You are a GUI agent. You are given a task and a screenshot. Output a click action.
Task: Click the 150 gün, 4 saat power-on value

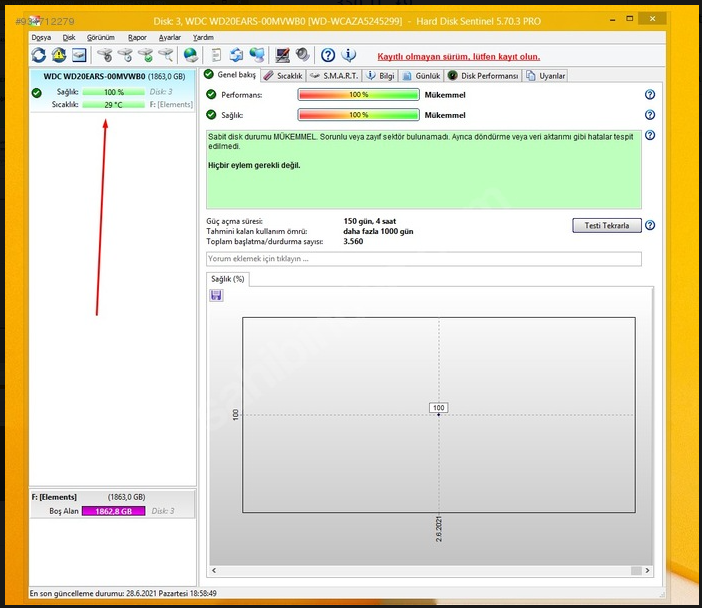coord(370,221)
